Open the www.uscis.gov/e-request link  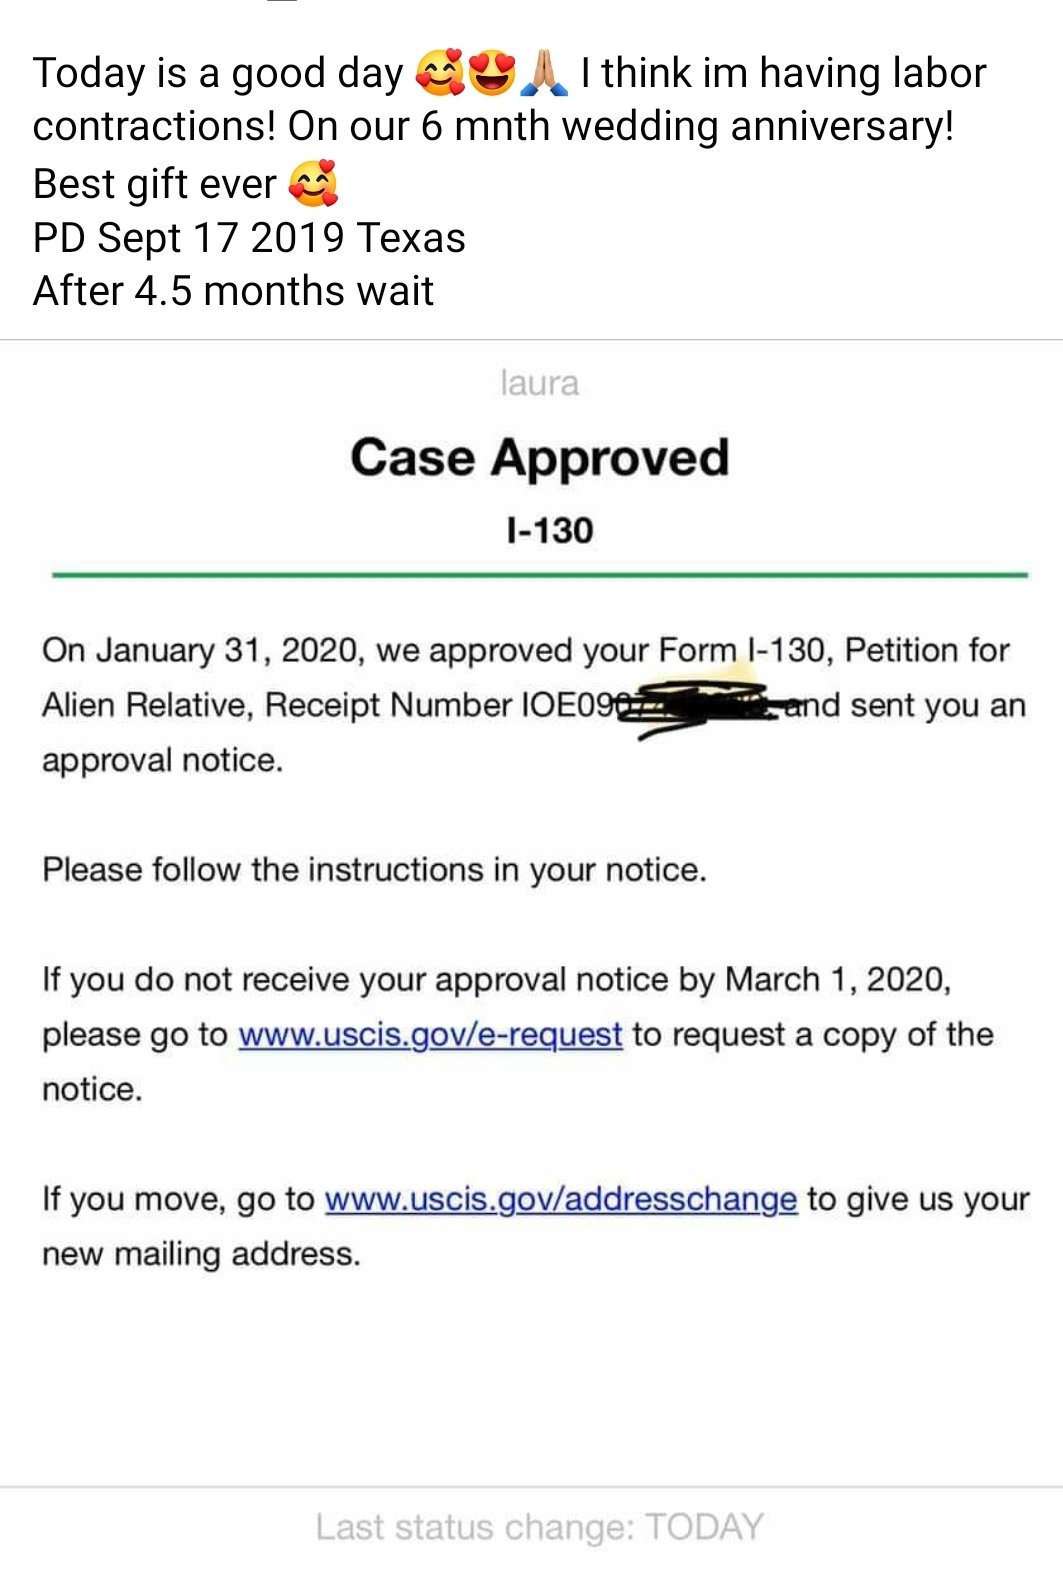430,1034
